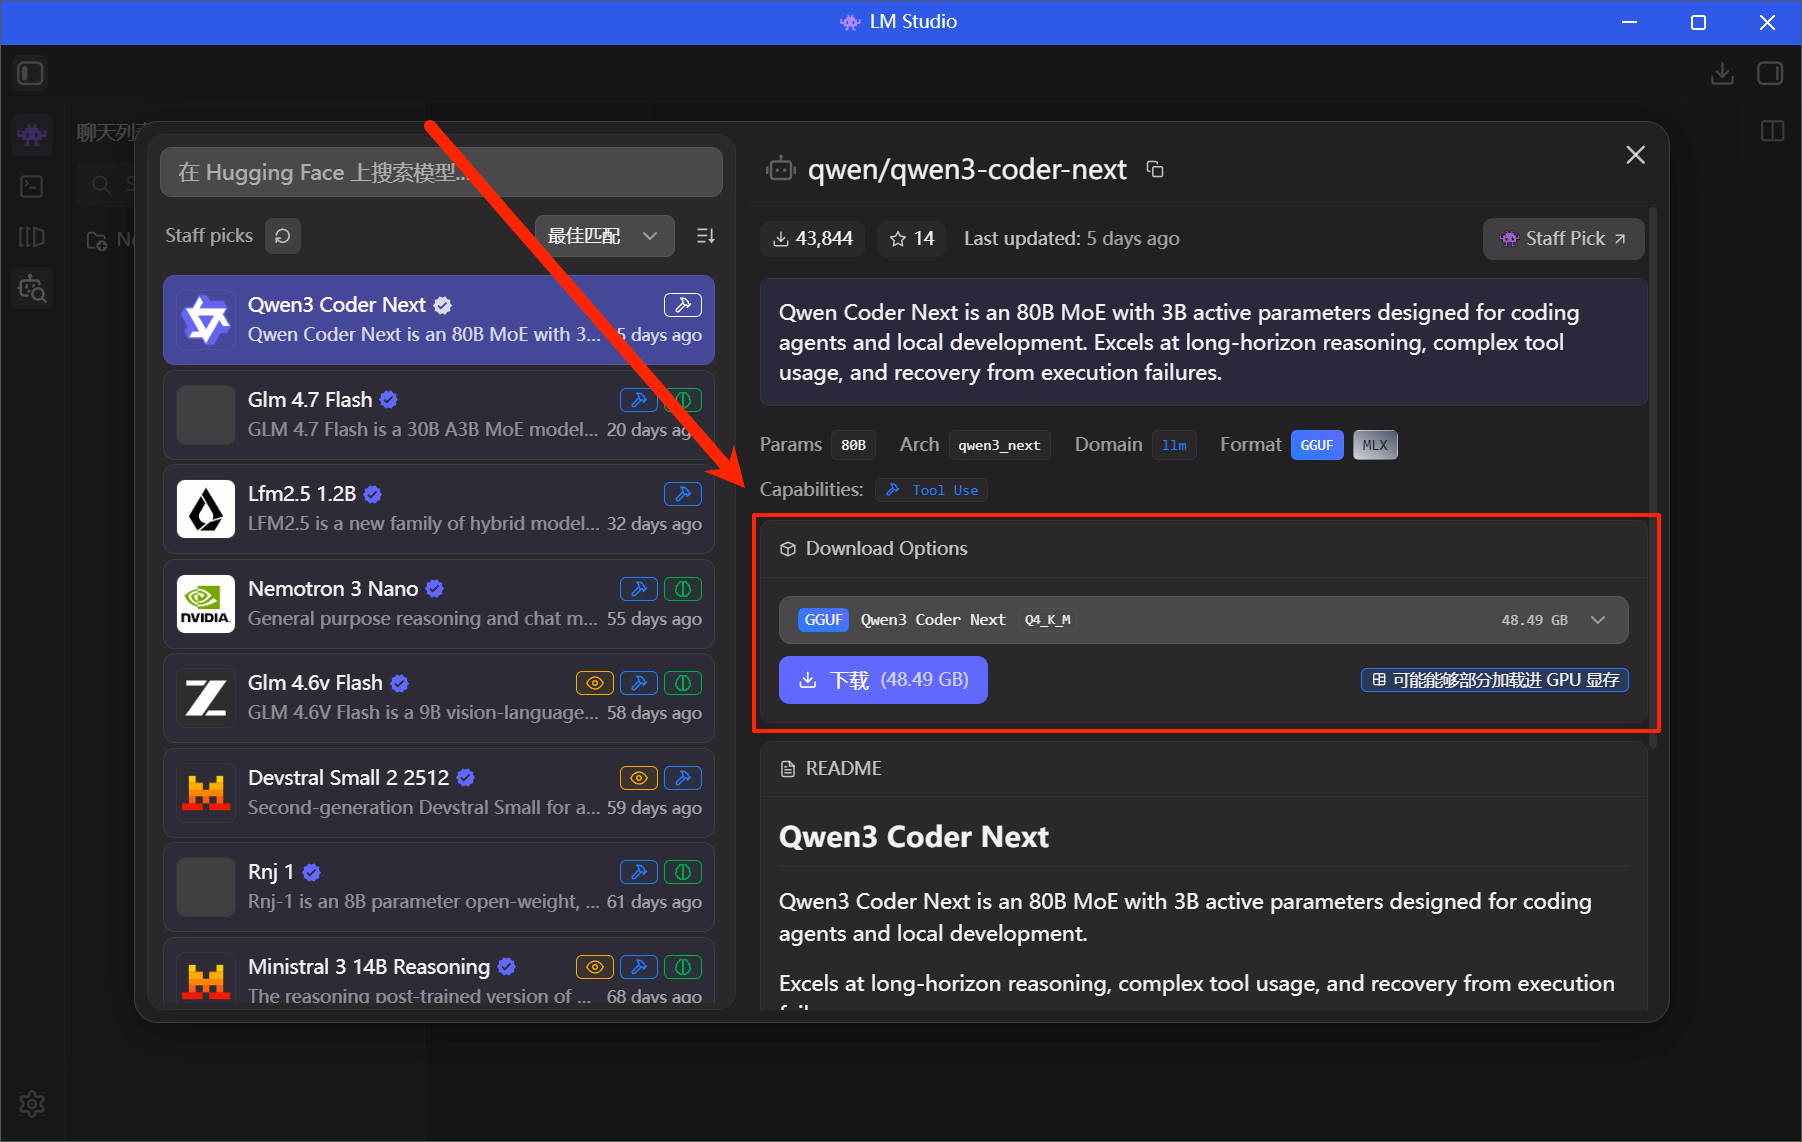Open the downloads icon in top bar
1802x1142 pixels.
(1722, 73)
